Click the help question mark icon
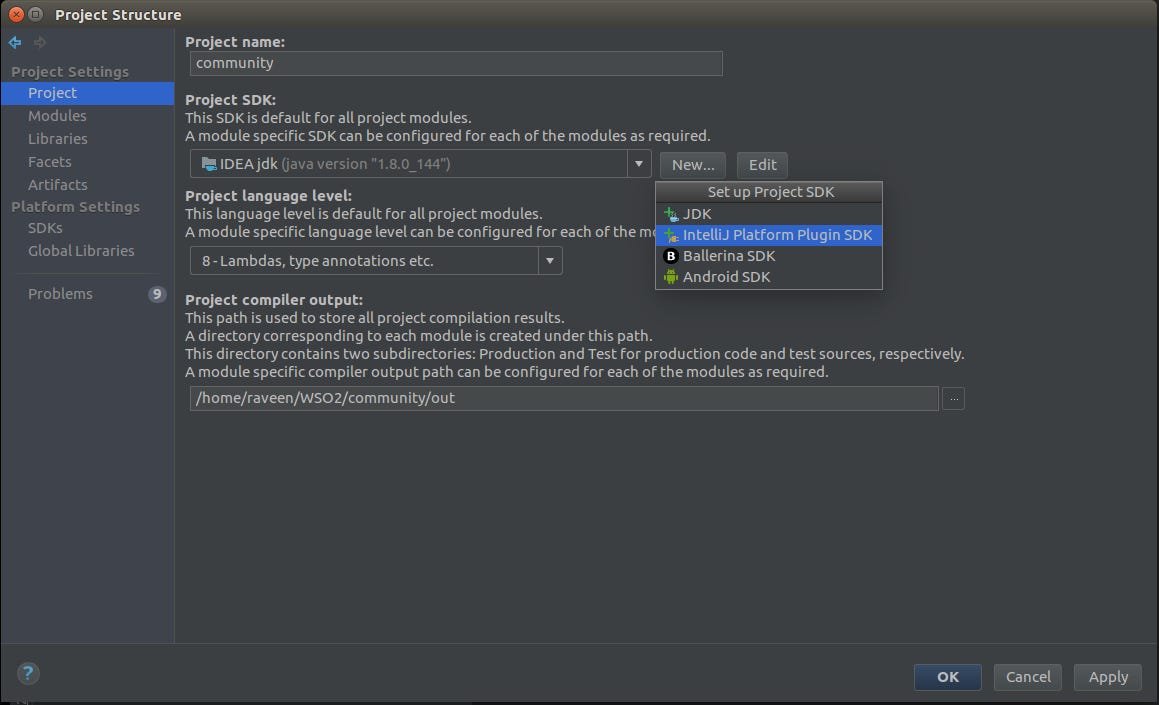 [x=28, y=673]
